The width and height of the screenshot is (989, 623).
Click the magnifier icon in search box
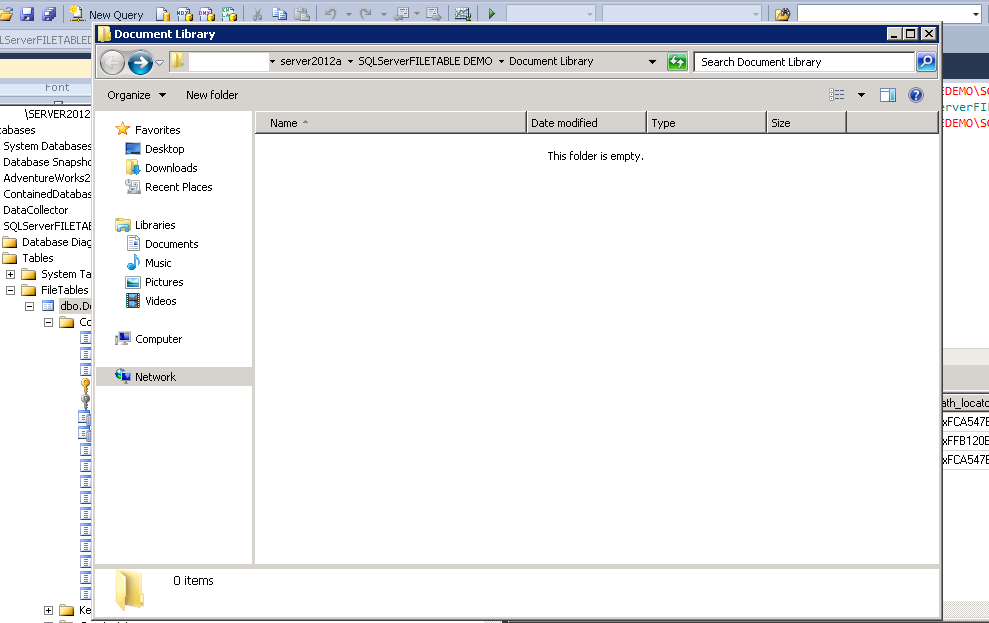(926, 62)
